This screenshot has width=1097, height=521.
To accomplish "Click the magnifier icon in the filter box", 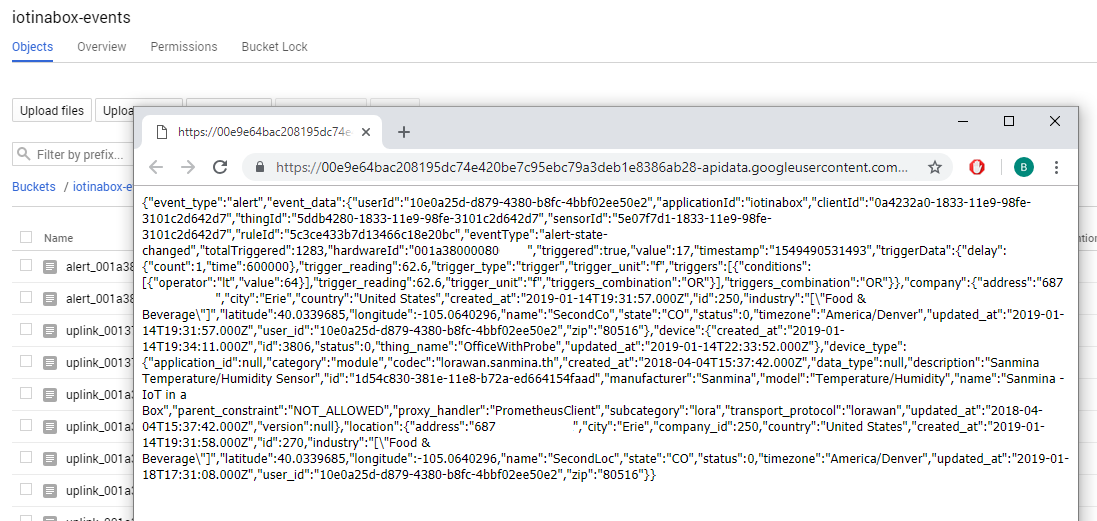I will click(x=23, y=154).
